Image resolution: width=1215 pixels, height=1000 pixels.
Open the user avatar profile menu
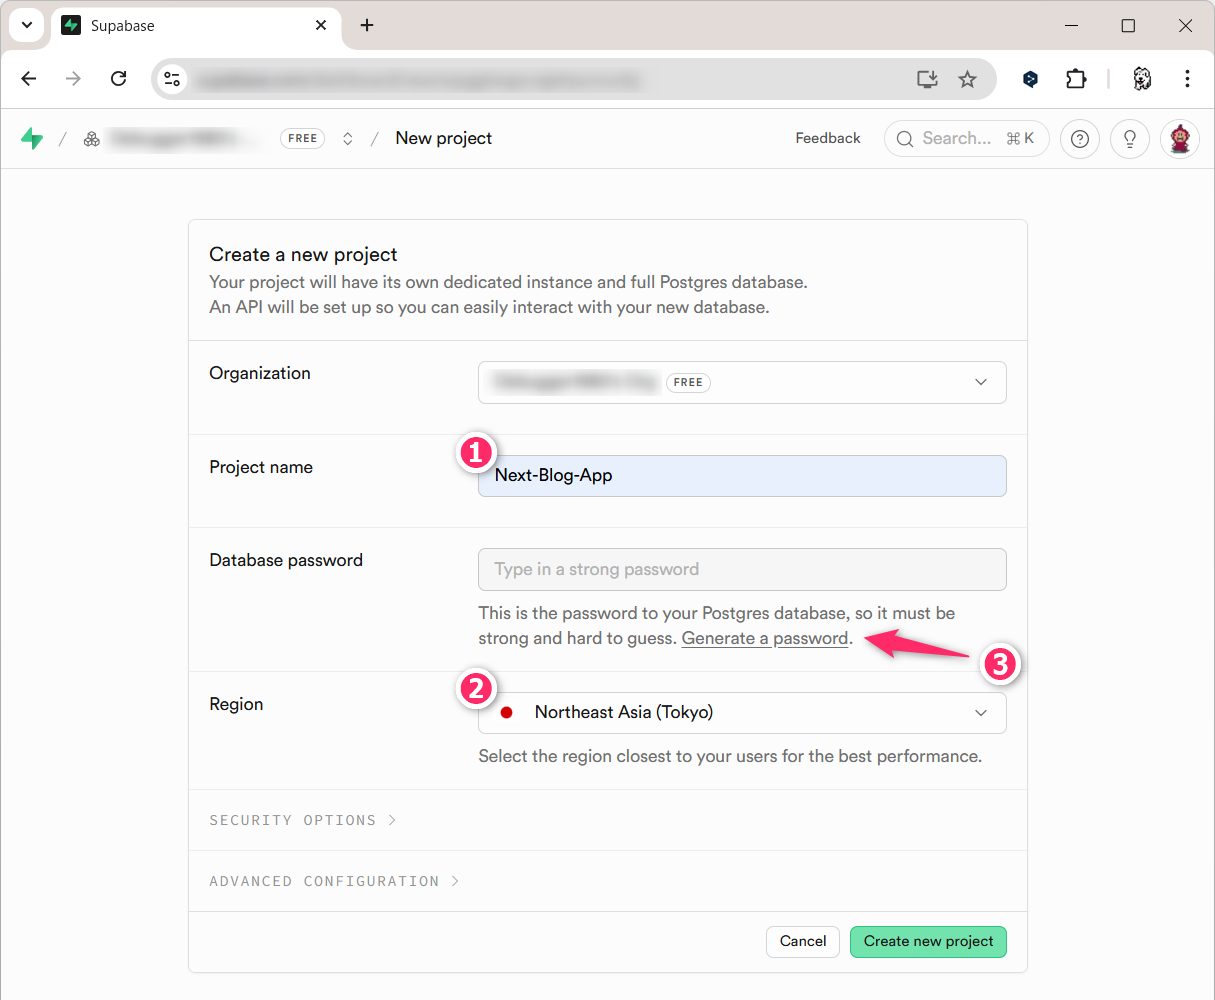point(1179,139)
